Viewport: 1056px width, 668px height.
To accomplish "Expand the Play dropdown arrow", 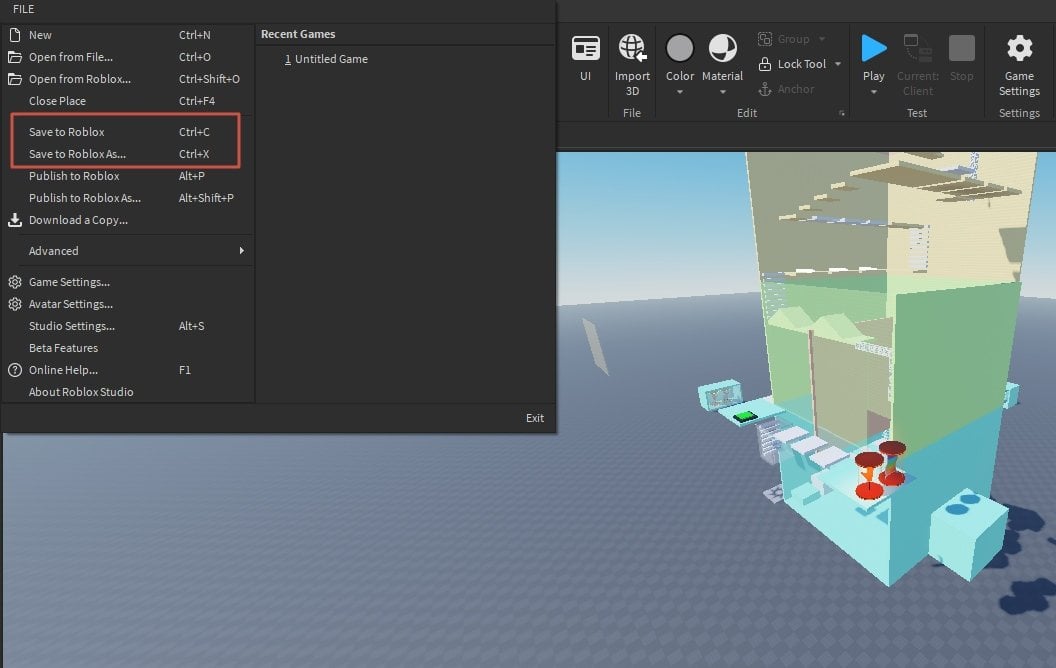I will click(x=873, y=92).
